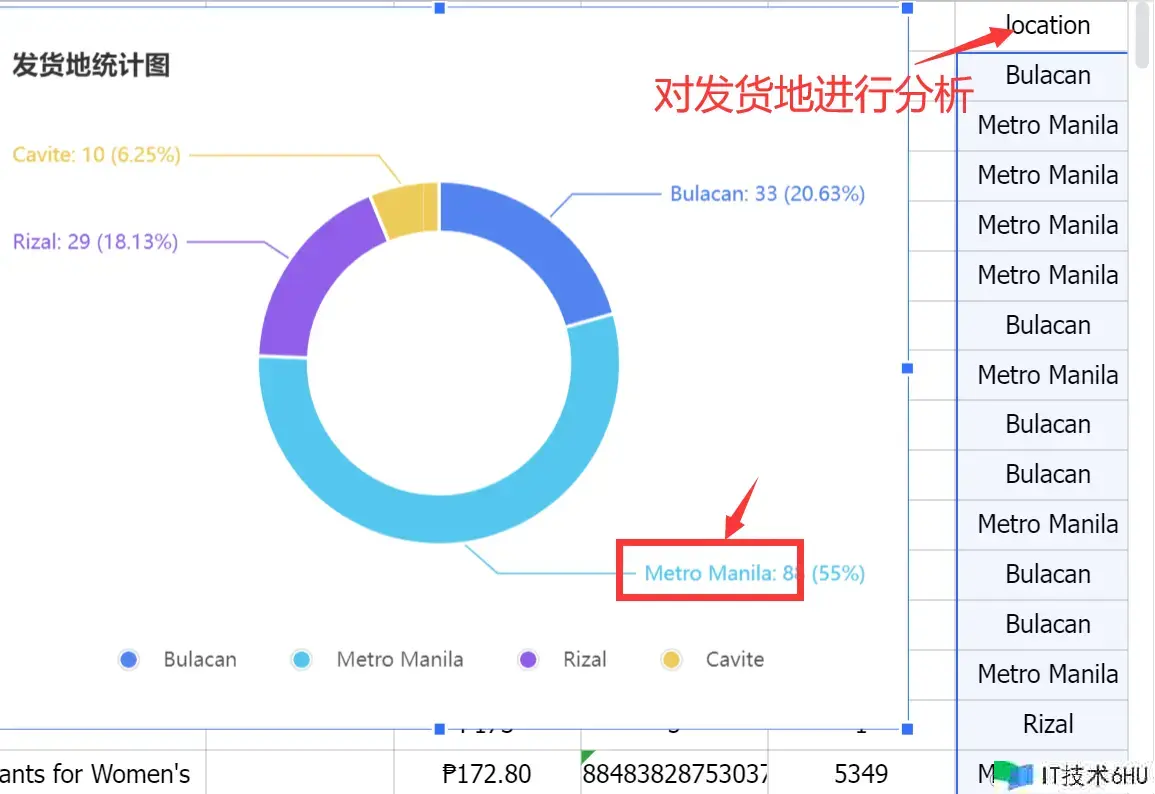This screenshot has width=1155, height=794.
Task: Click the 'Bulacan: 33 (20.63%)' data label
Action: pyautogui.click(x=767, y=194)
